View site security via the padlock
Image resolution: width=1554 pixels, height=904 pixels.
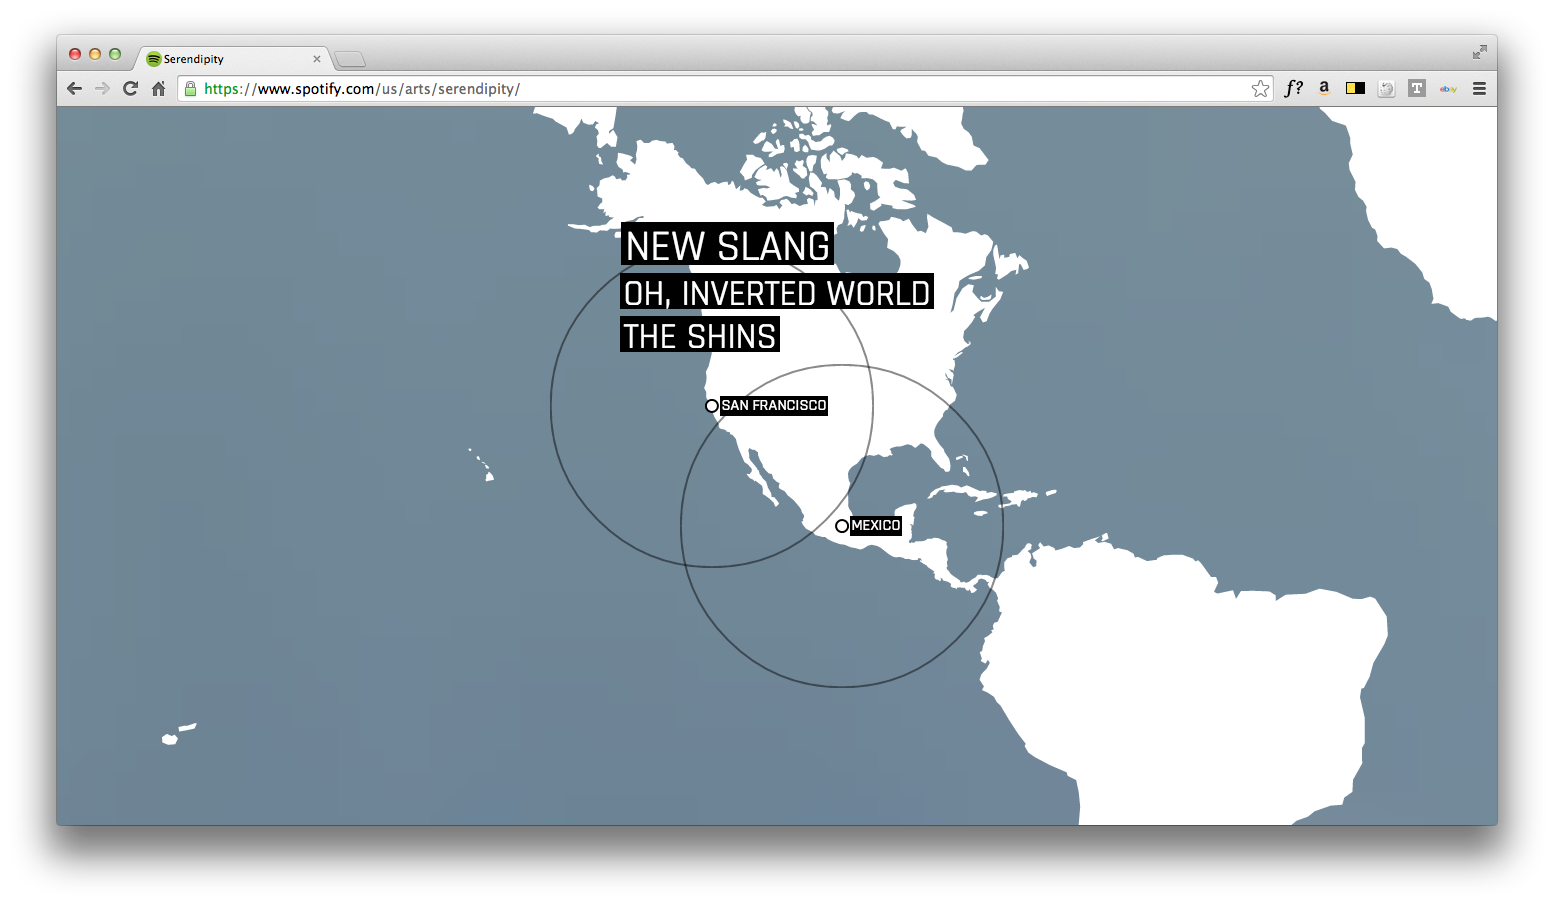[x=191, y=89]
